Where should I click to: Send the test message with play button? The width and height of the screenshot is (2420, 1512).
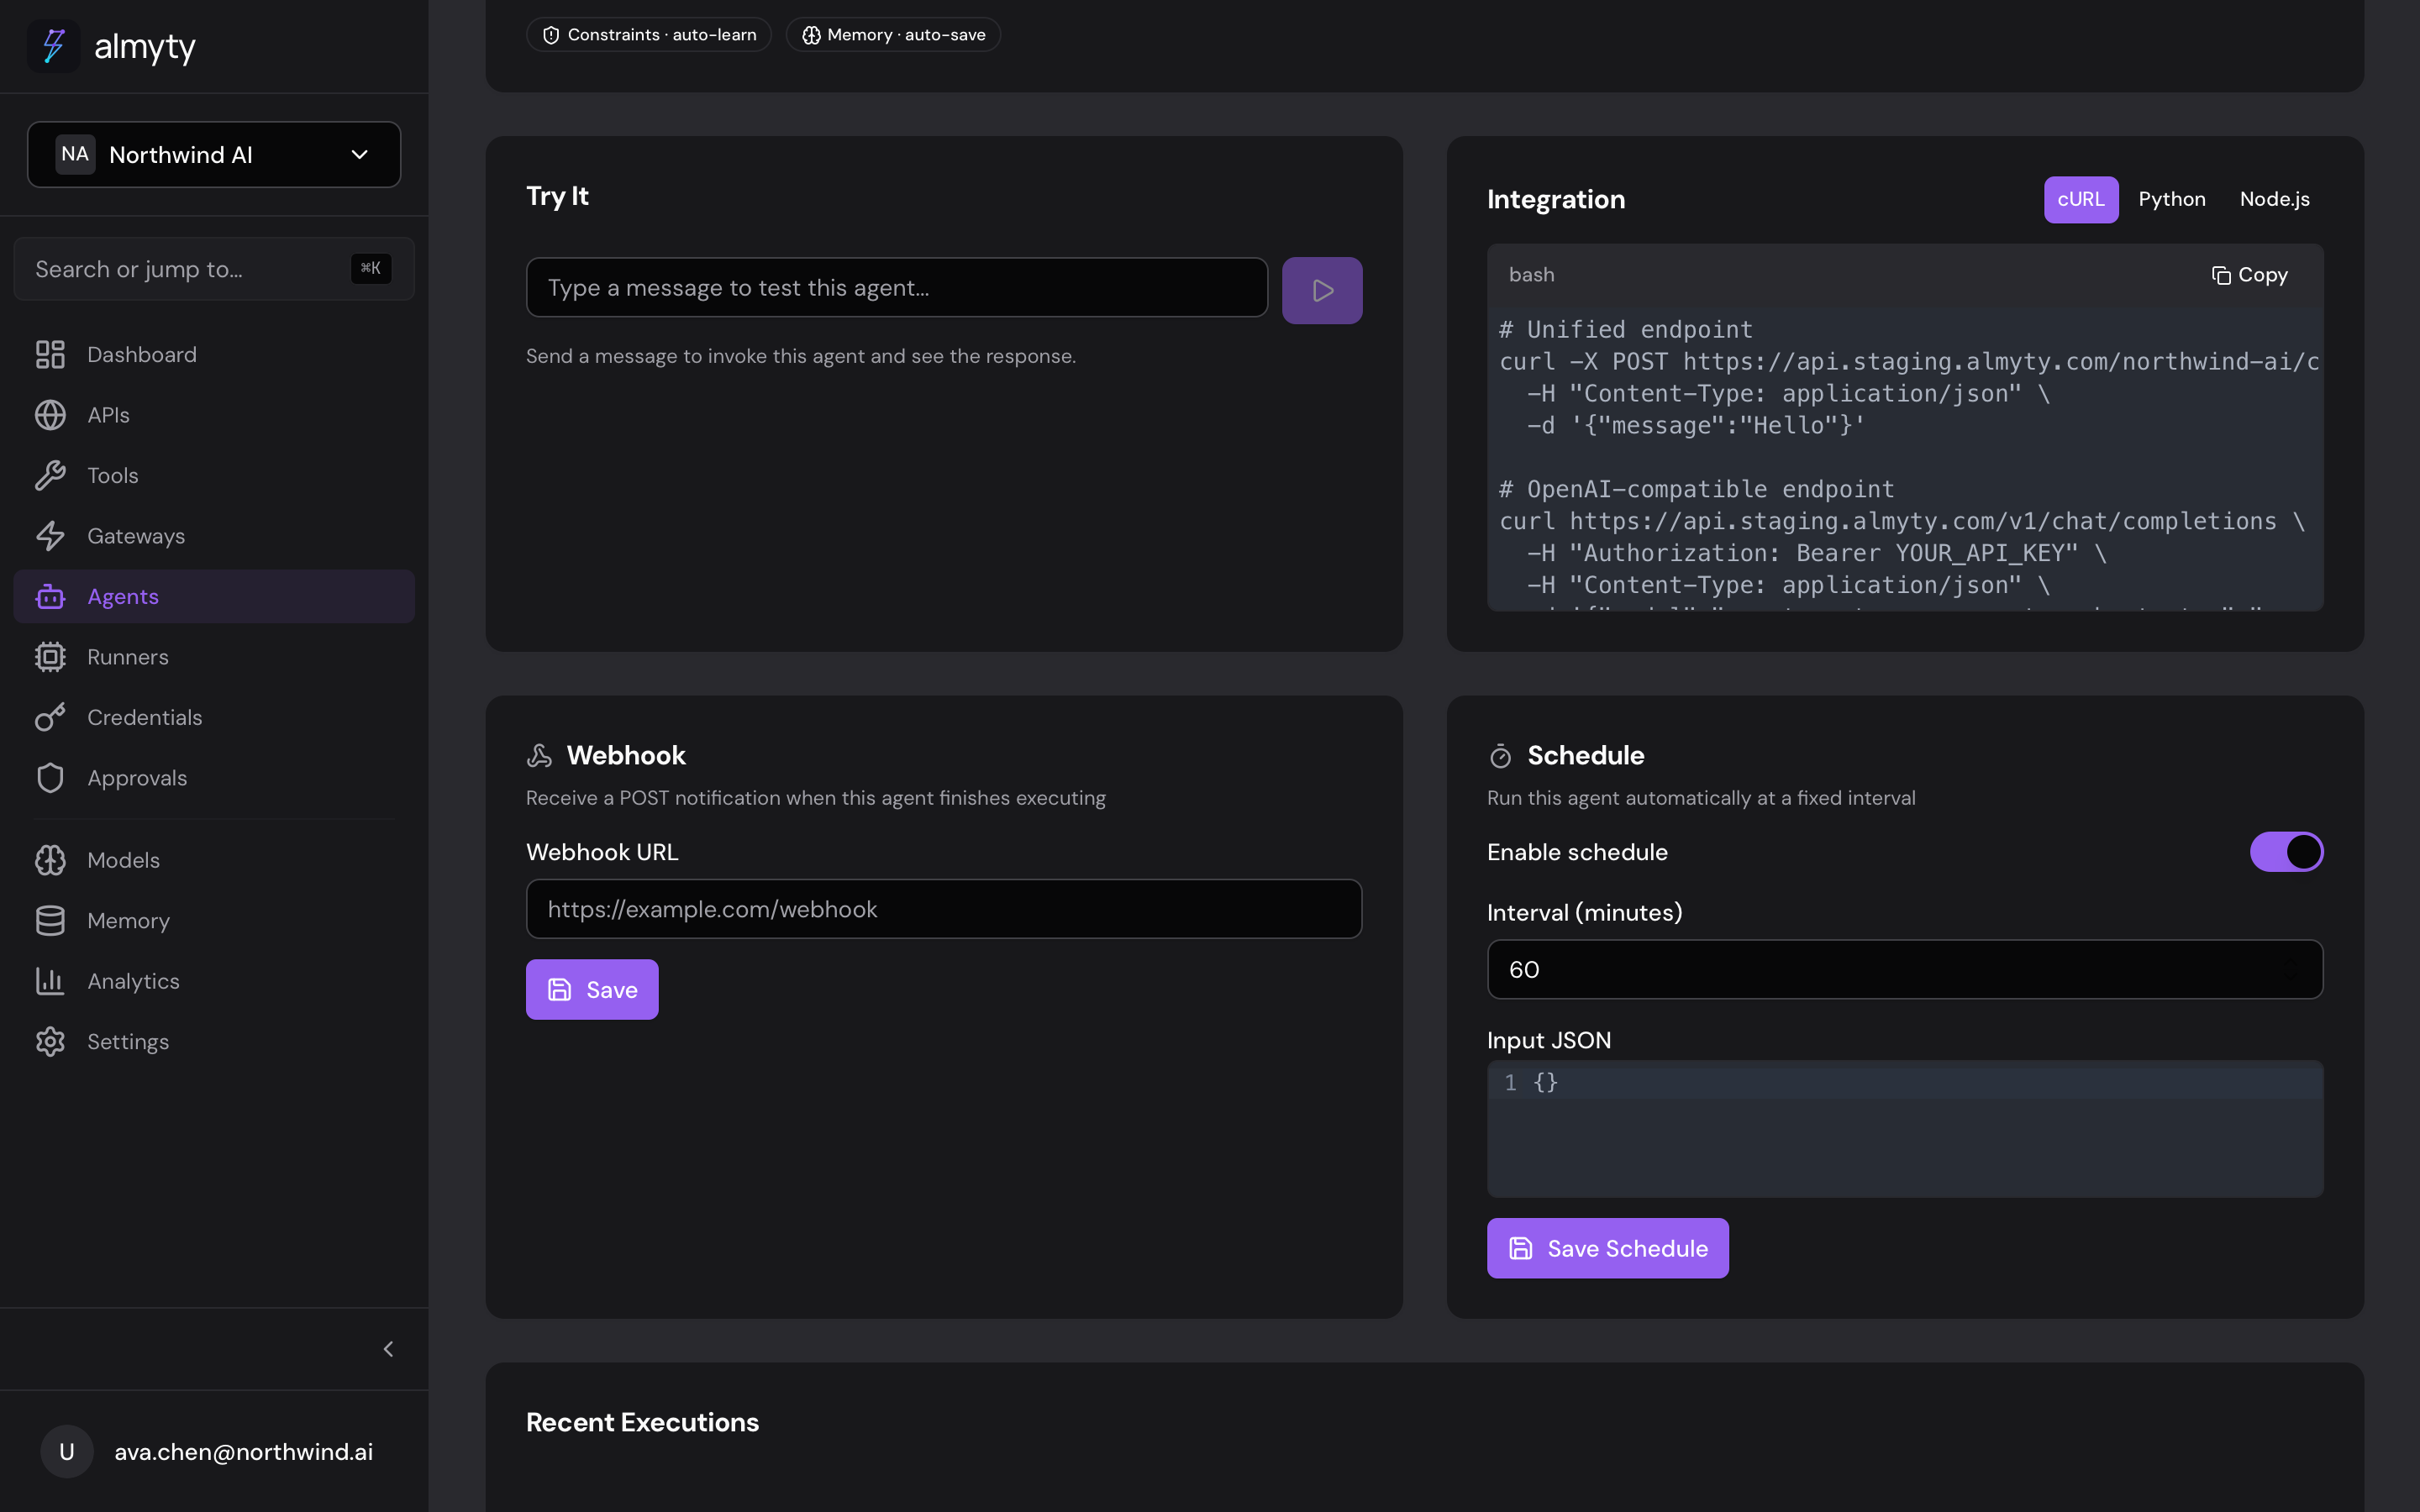click(1322, 290)
